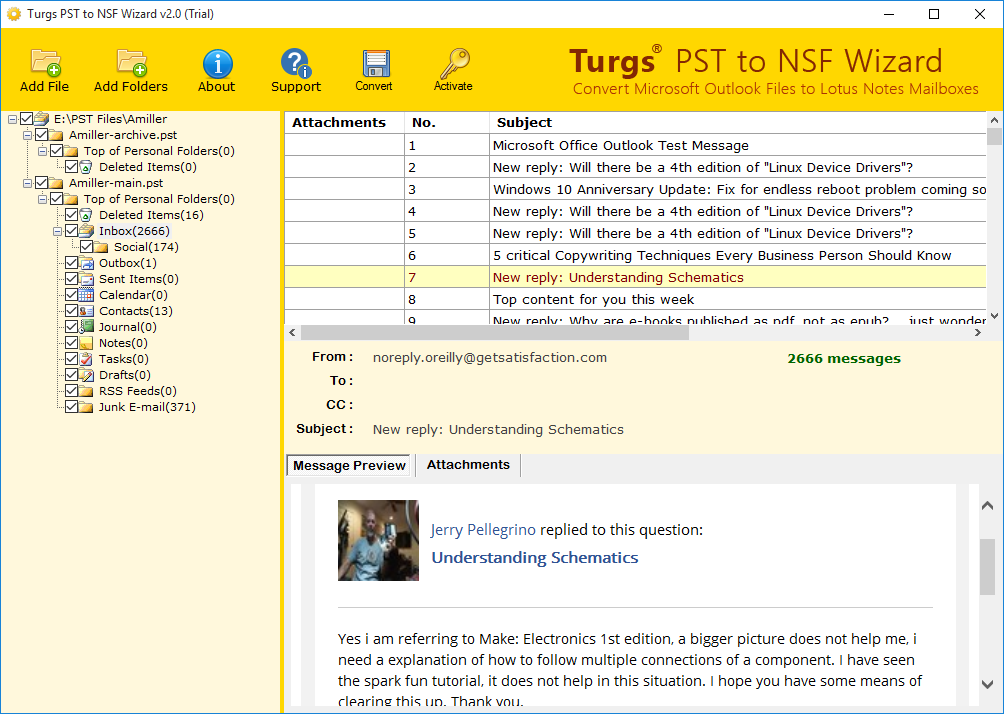
Task: Click the Inbox folder icon
Action: pyautogui.click(x=86, y=231)
